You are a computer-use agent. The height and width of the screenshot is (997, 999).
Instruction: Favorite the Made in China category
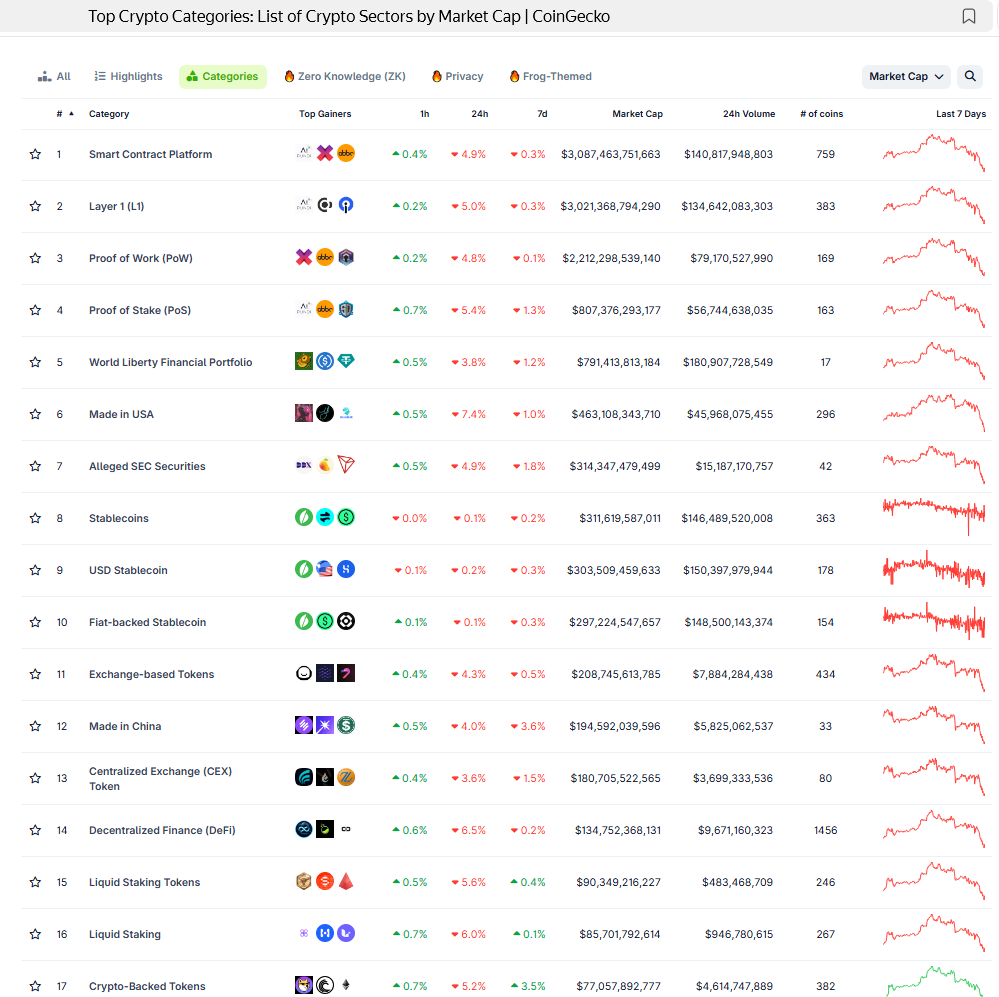[x=35, y=726]
